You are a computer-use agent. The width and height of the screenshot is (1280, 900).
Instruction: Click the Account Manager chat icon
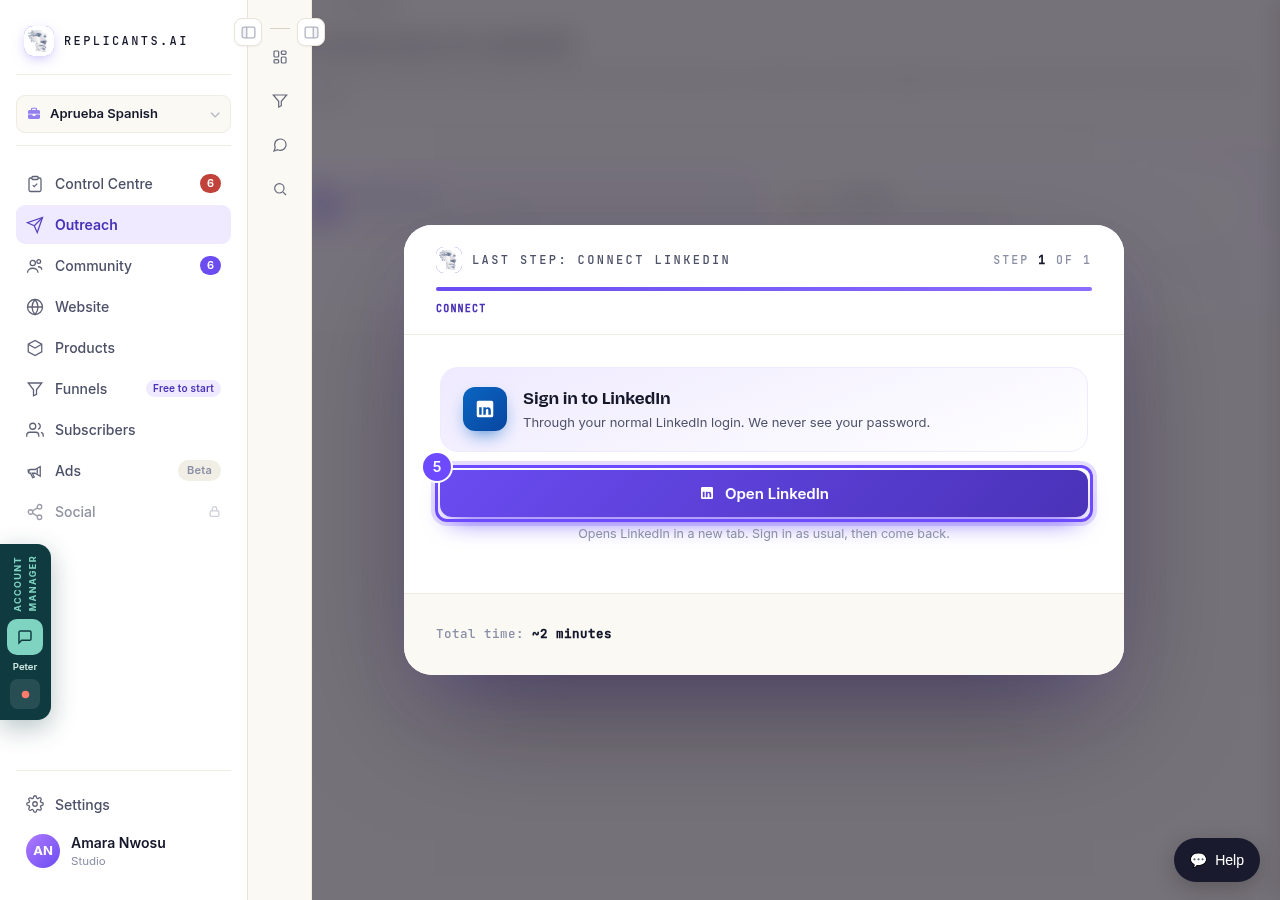click(25, 637)
